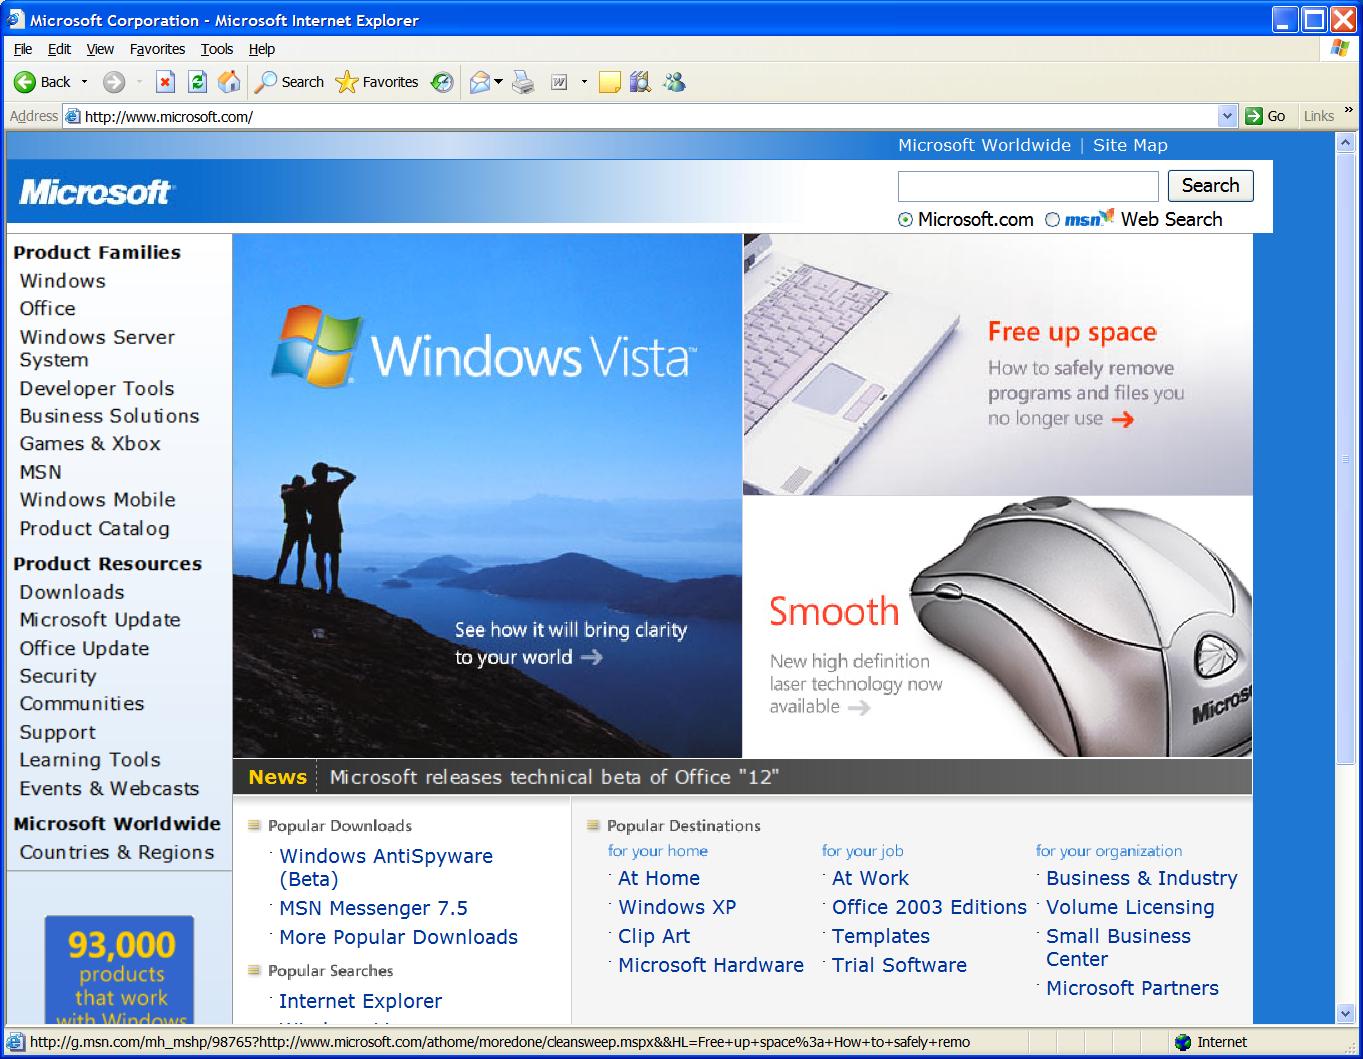Click the laser mouse Smooth banner
Image resolution: width=1363 pixels, height=1059 pixels.
click(x=997, y=627)
